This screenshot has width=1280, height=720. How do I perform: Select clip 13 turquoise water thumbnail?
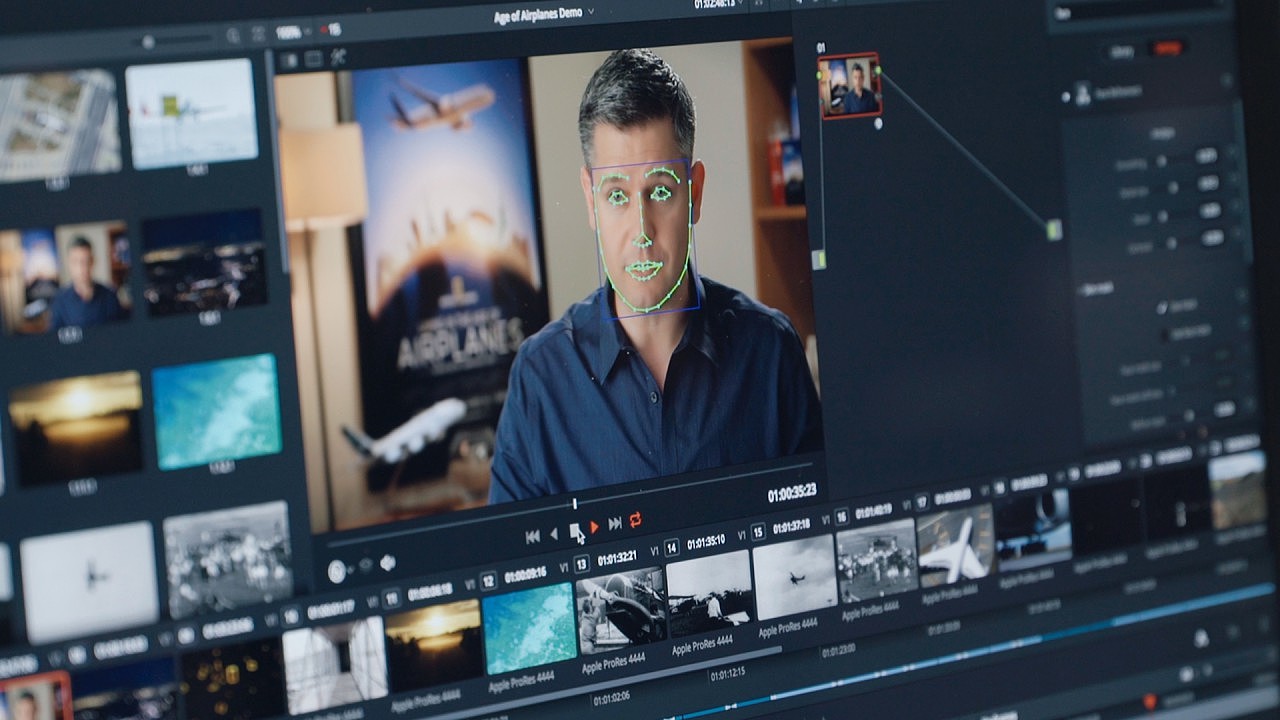[x=530, y=628]
